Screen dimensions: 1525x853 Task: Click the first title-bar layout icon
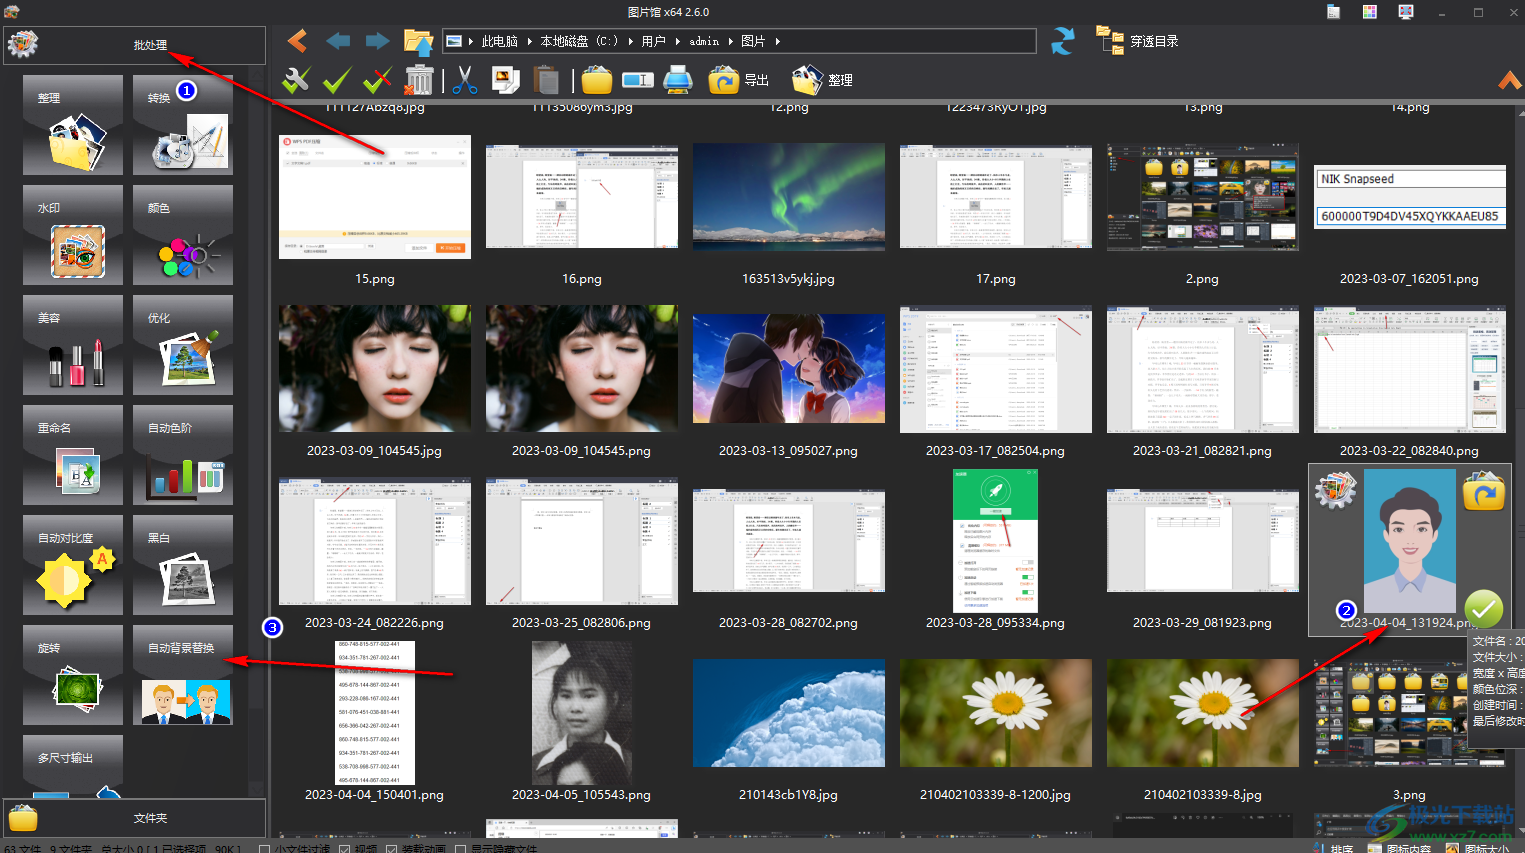(x=1333, y=12)
